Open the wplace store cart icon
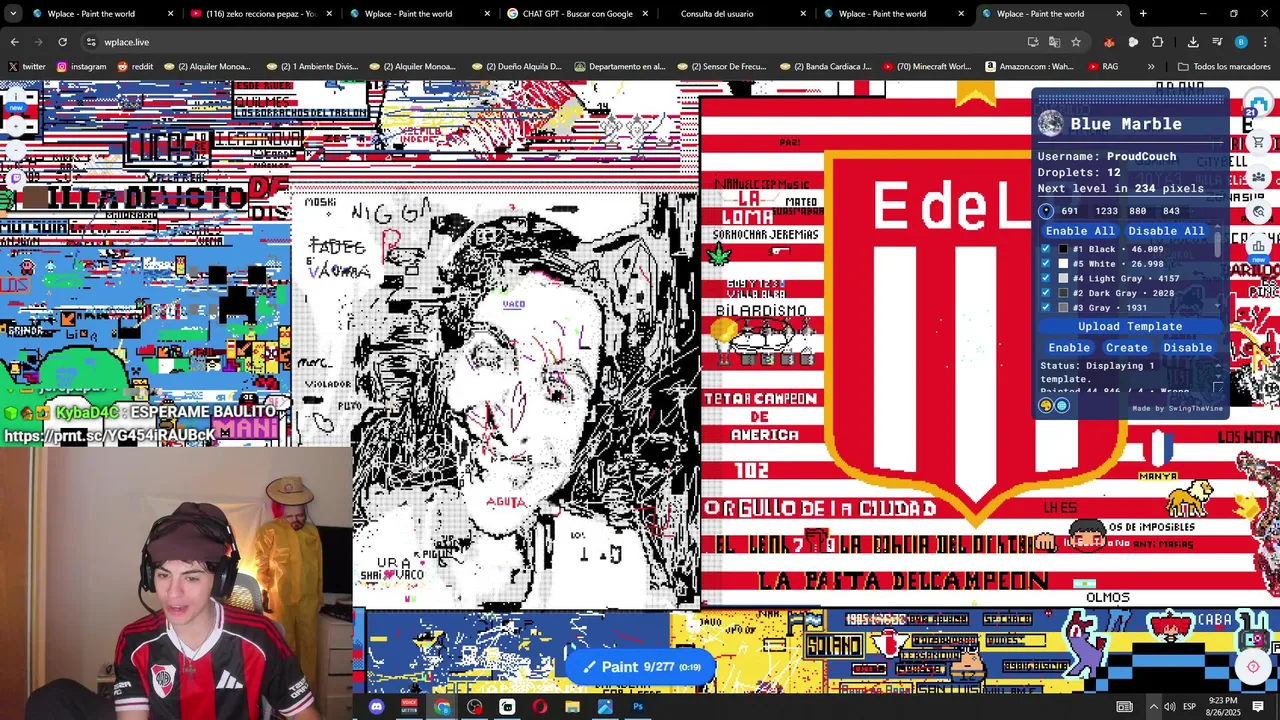The image size is (1280, 720). coord(1259,143)
